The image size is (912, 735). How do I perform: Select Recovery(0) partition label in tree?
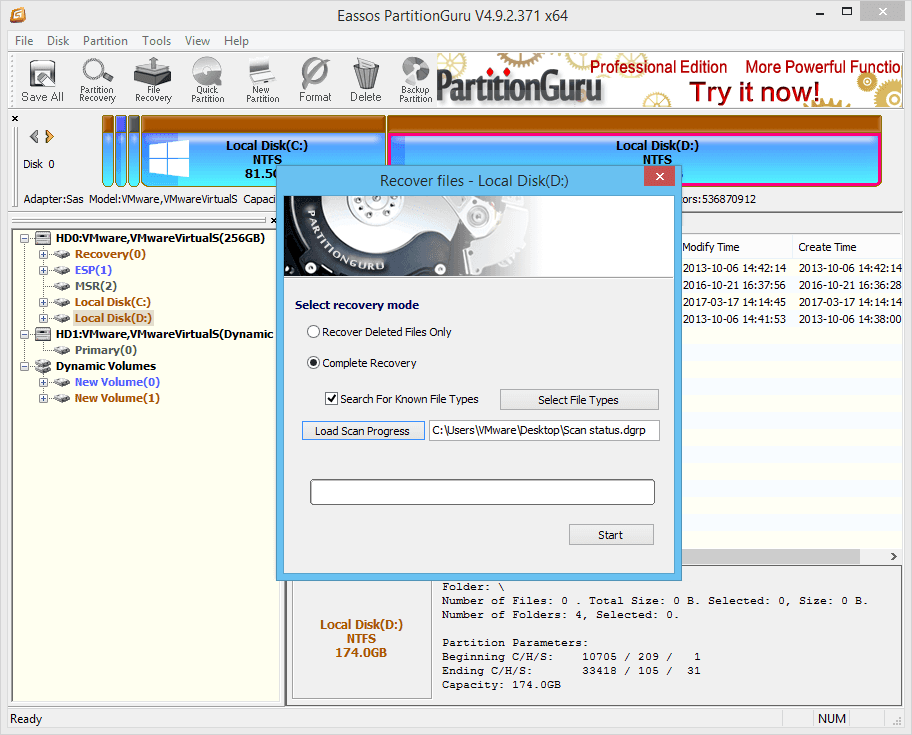pyautogui.click(x=110, y=254)
